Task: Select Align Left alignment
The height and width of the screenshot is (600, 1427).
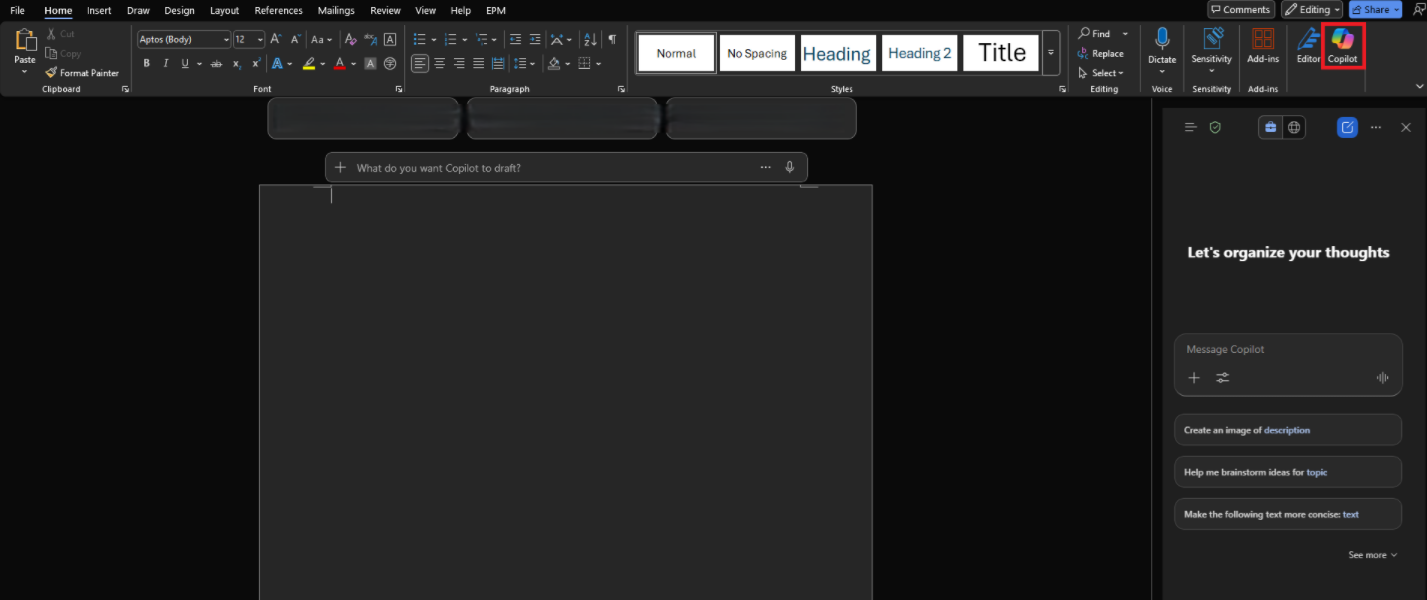Action: pyautogui.click(x=420, y=63)
